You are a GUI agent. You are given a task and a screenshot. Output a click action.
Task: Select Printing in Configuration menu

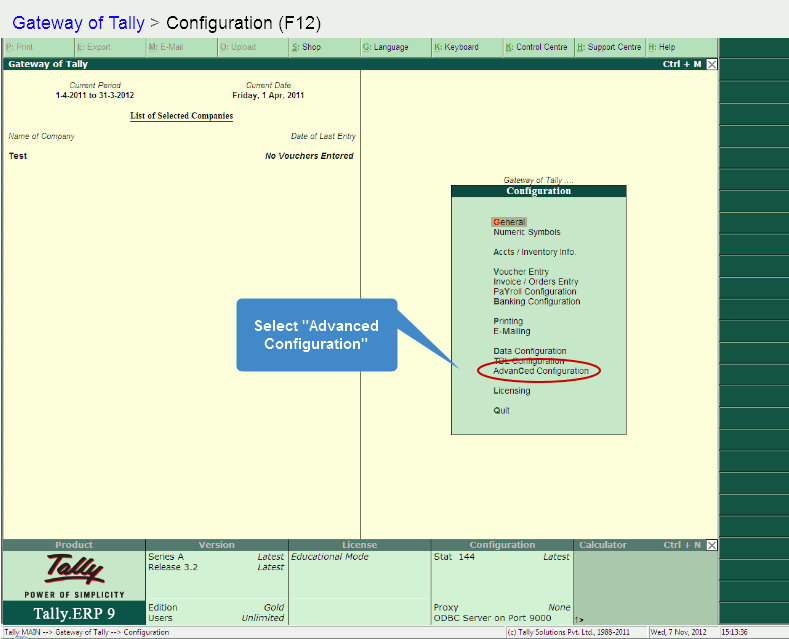coord(508,321)
